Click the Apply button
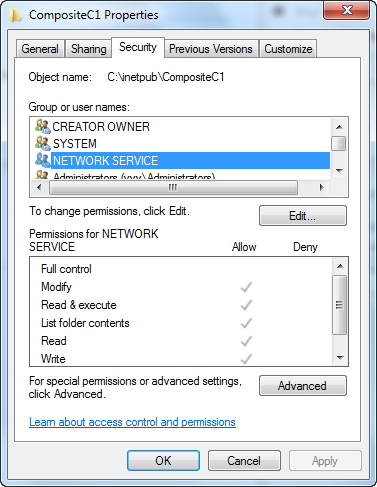Viewport: 377px width, 487px height. tap(325, 461)
